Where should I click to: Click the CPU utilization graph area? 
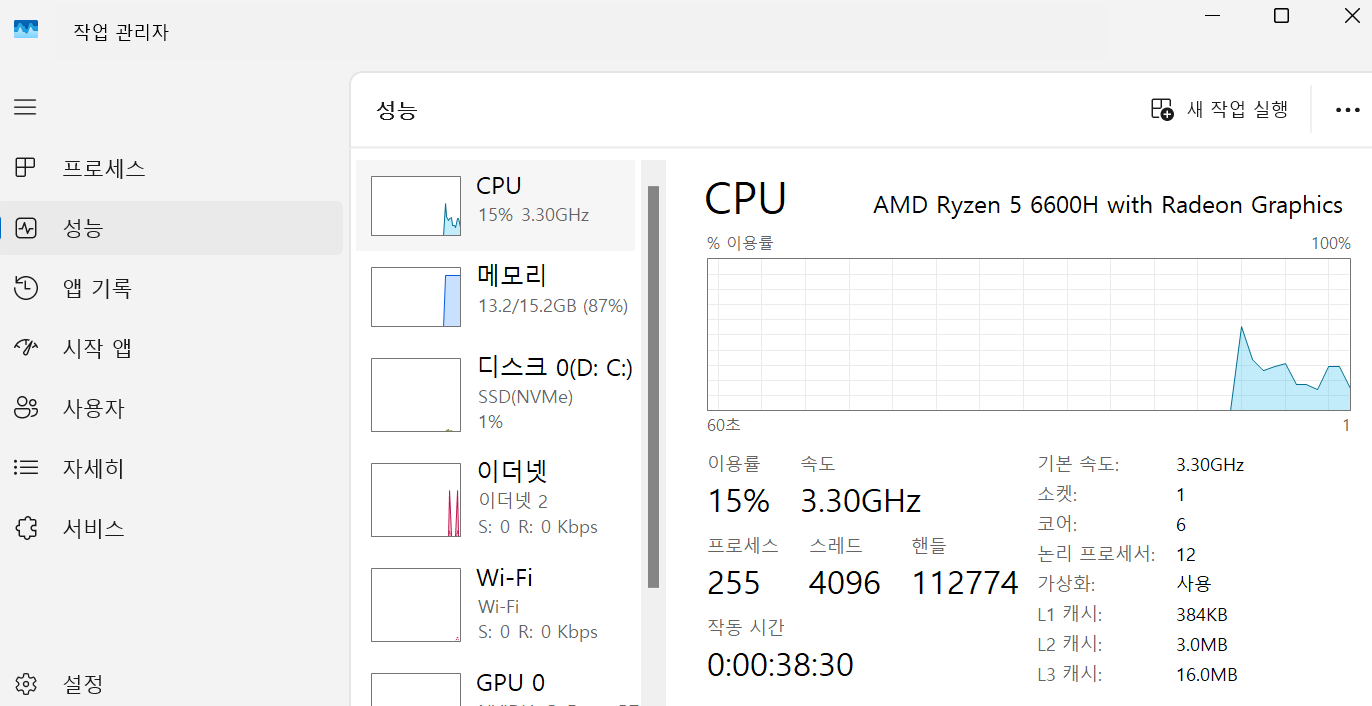coord(1028,334)
